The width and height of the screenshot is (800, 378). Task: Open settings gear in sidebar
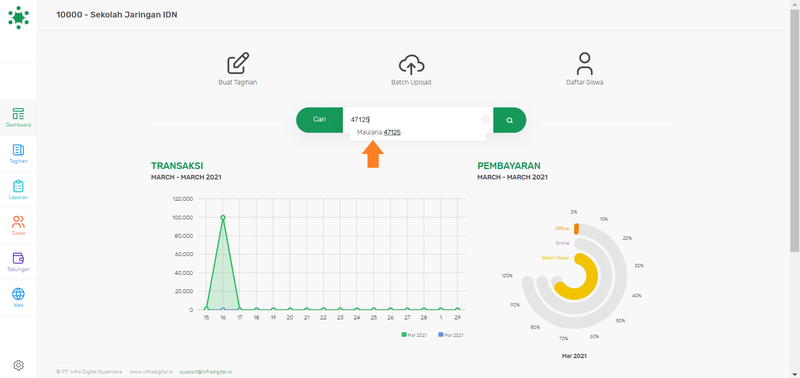pyautogui.click(x=18, y=365)
